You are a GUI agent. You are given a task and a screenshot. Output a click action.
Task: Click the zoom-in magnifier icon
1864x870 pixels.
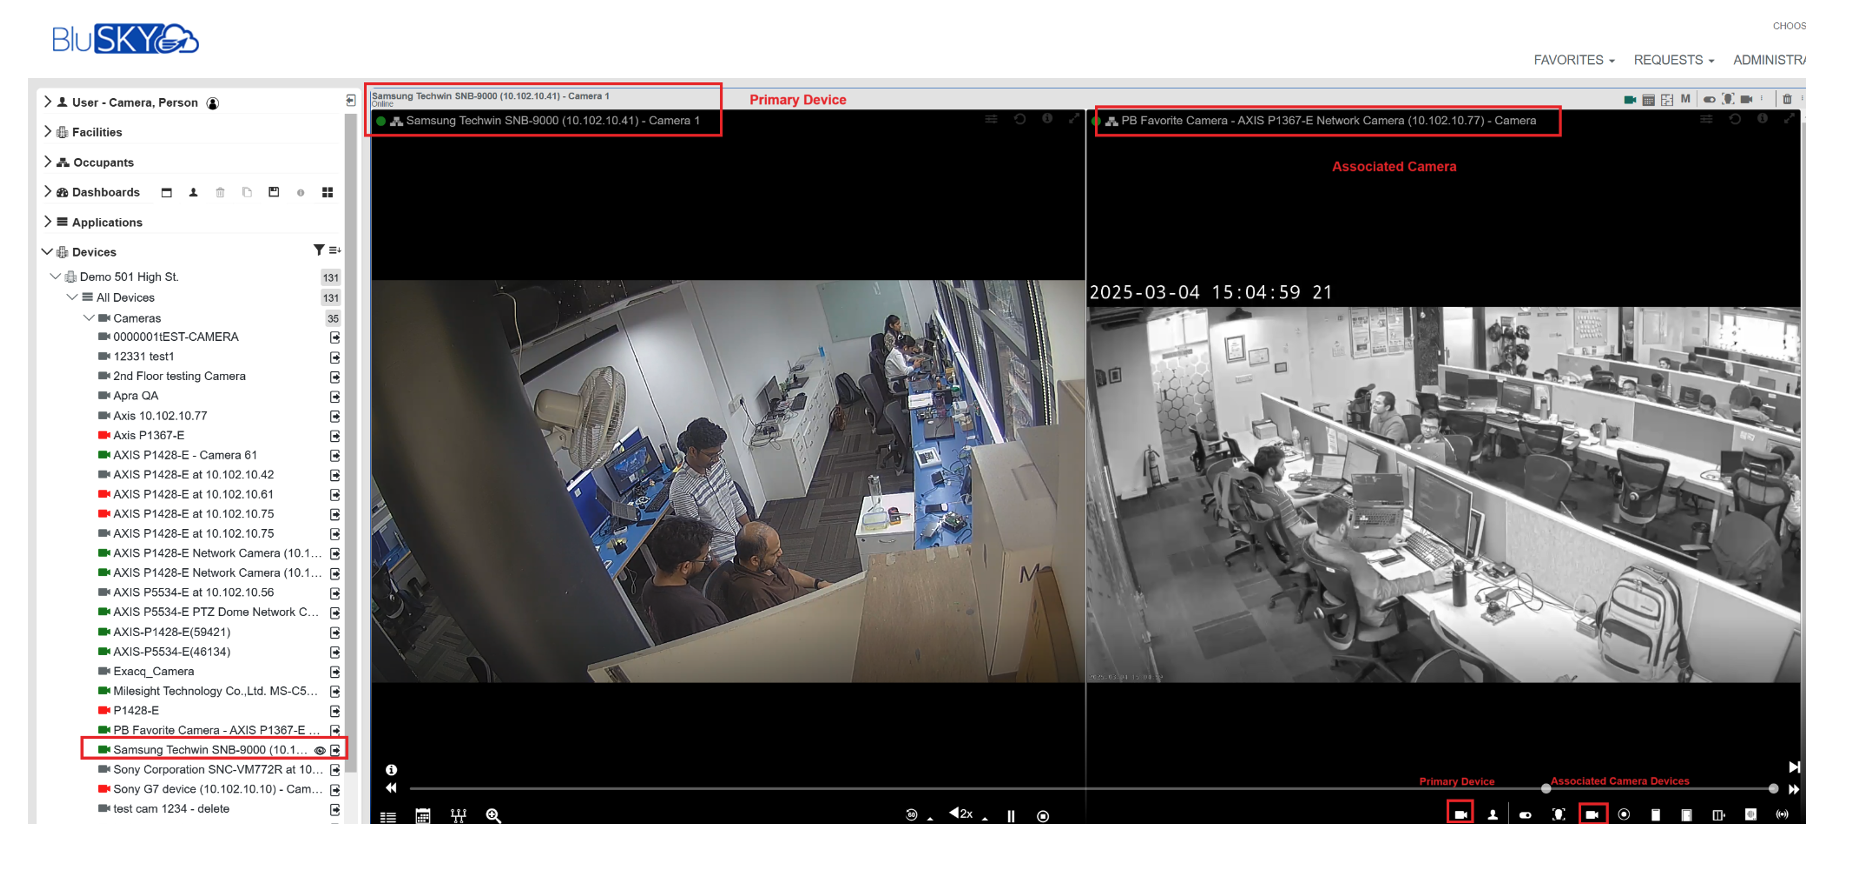pos(493,816)
